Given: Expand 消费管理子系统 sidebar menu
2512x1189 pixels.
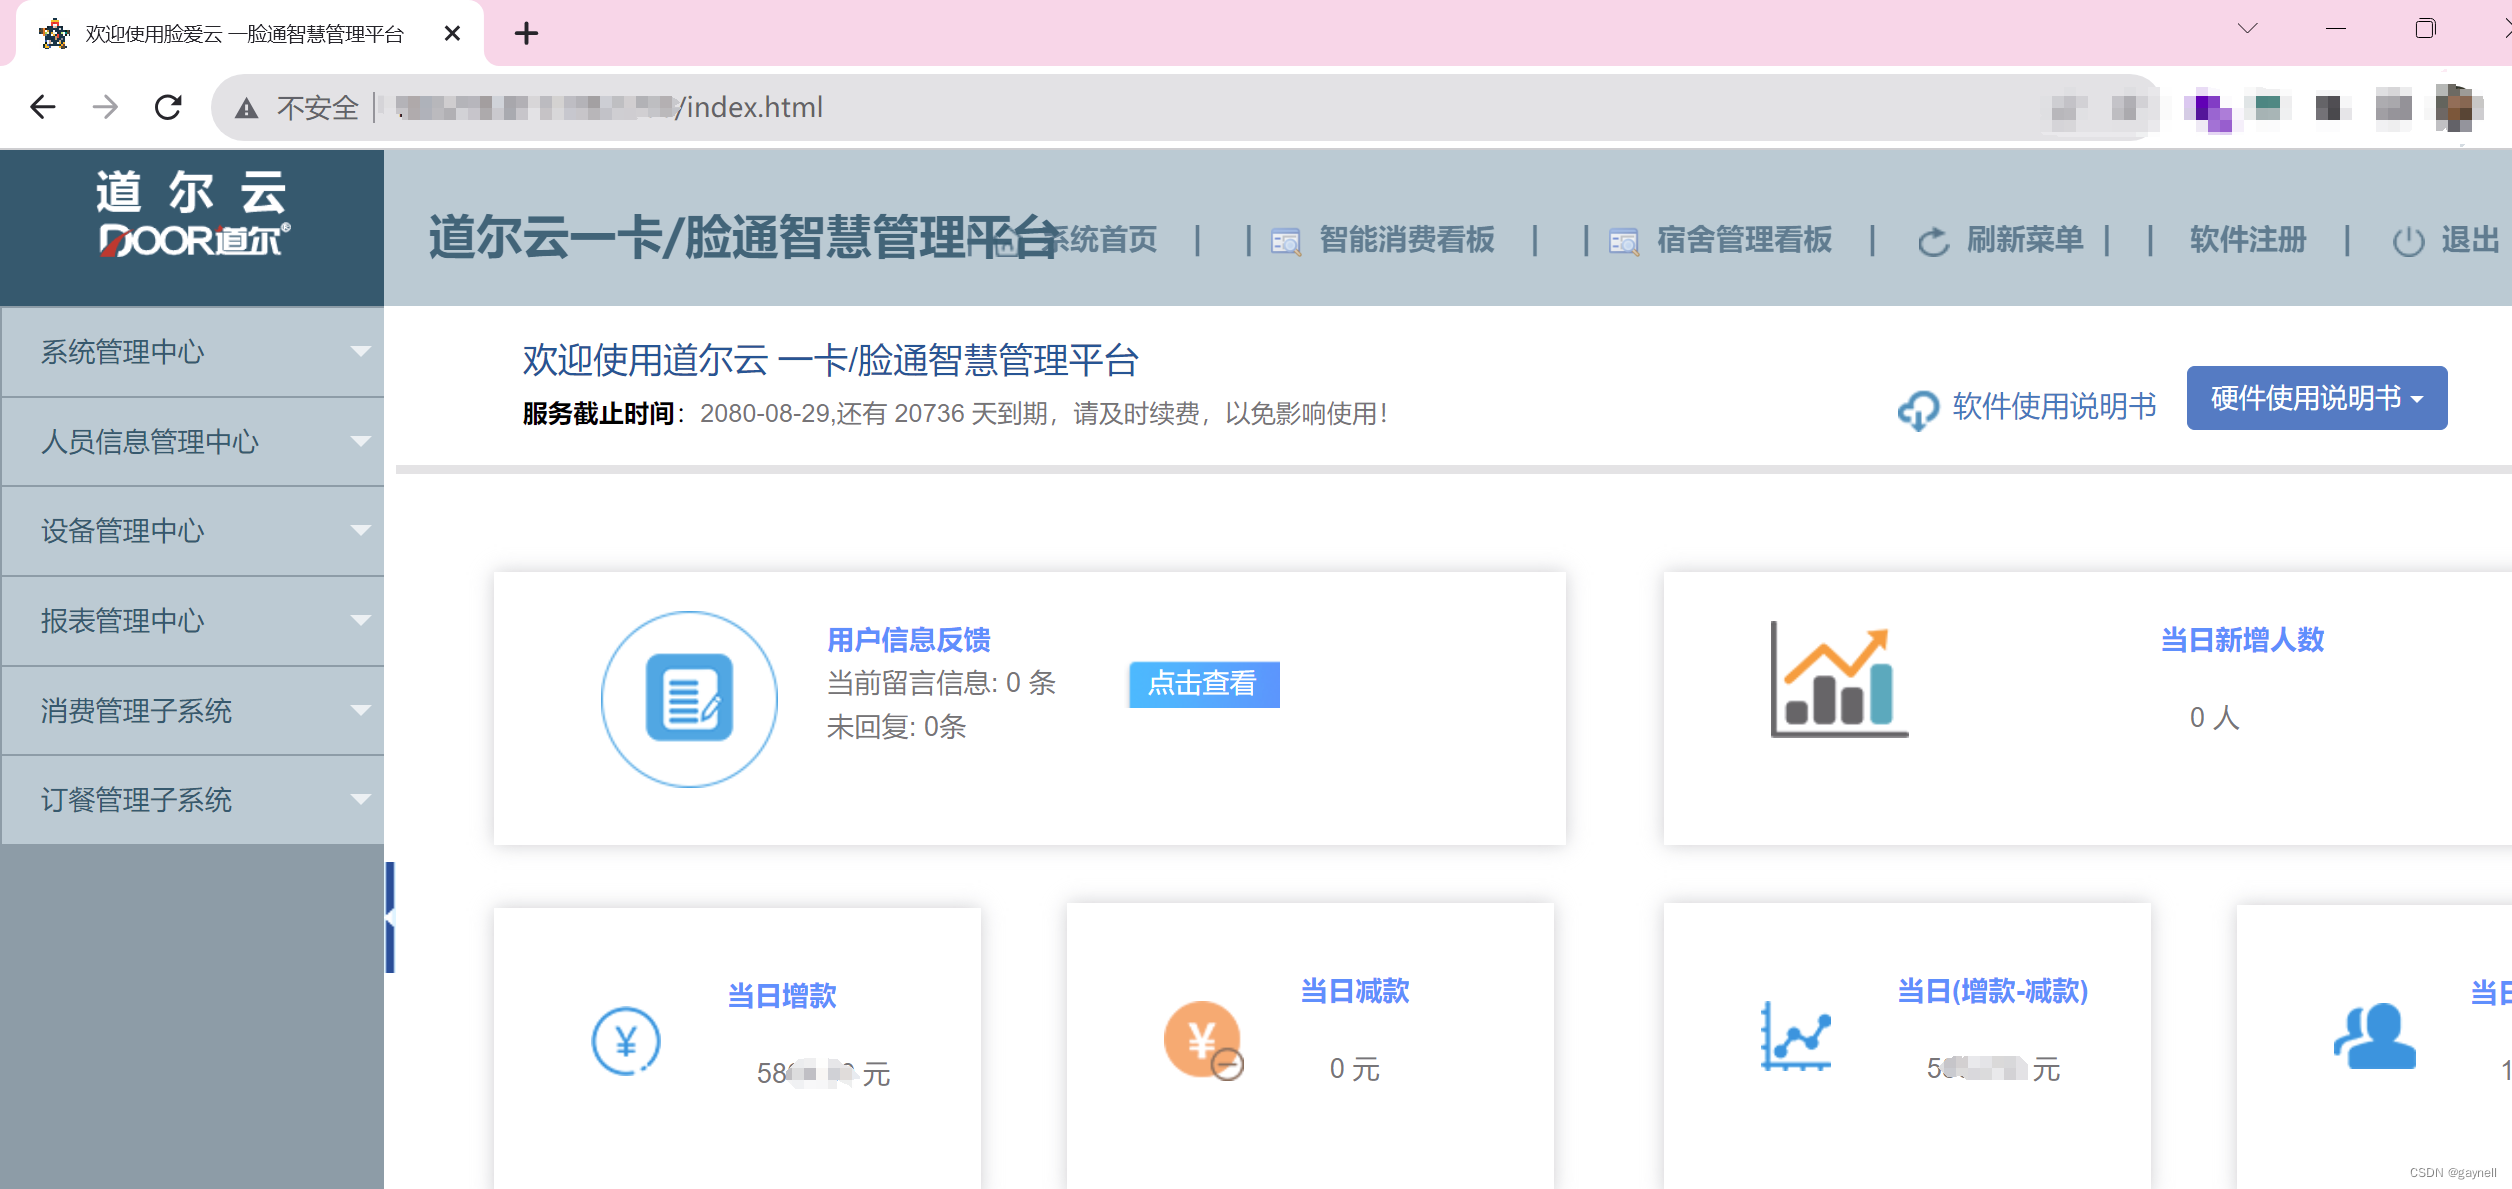Looking at the screenshot, I should tap(192, 711).
